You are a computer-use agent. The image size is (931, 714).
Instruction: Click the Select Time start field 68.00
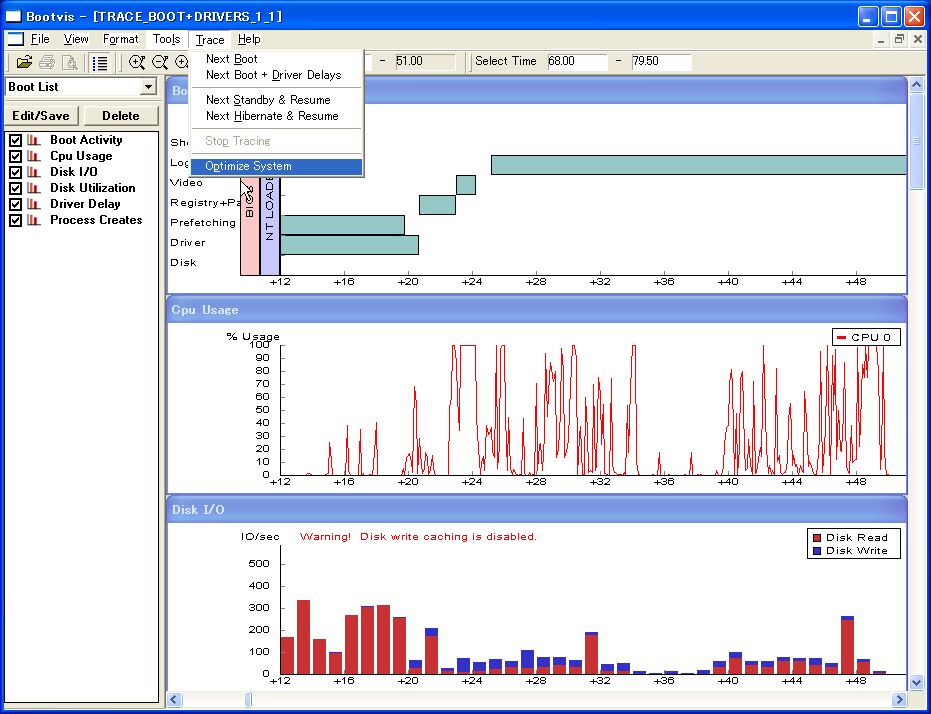(577, 61)
